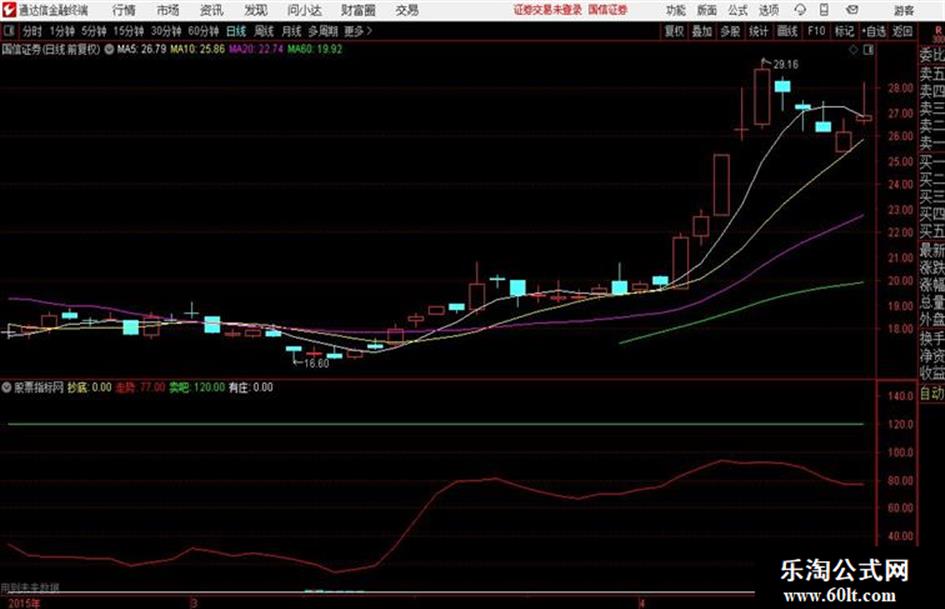Click the 29.16 high price label

pyautogui.click(x=786, y=64)
